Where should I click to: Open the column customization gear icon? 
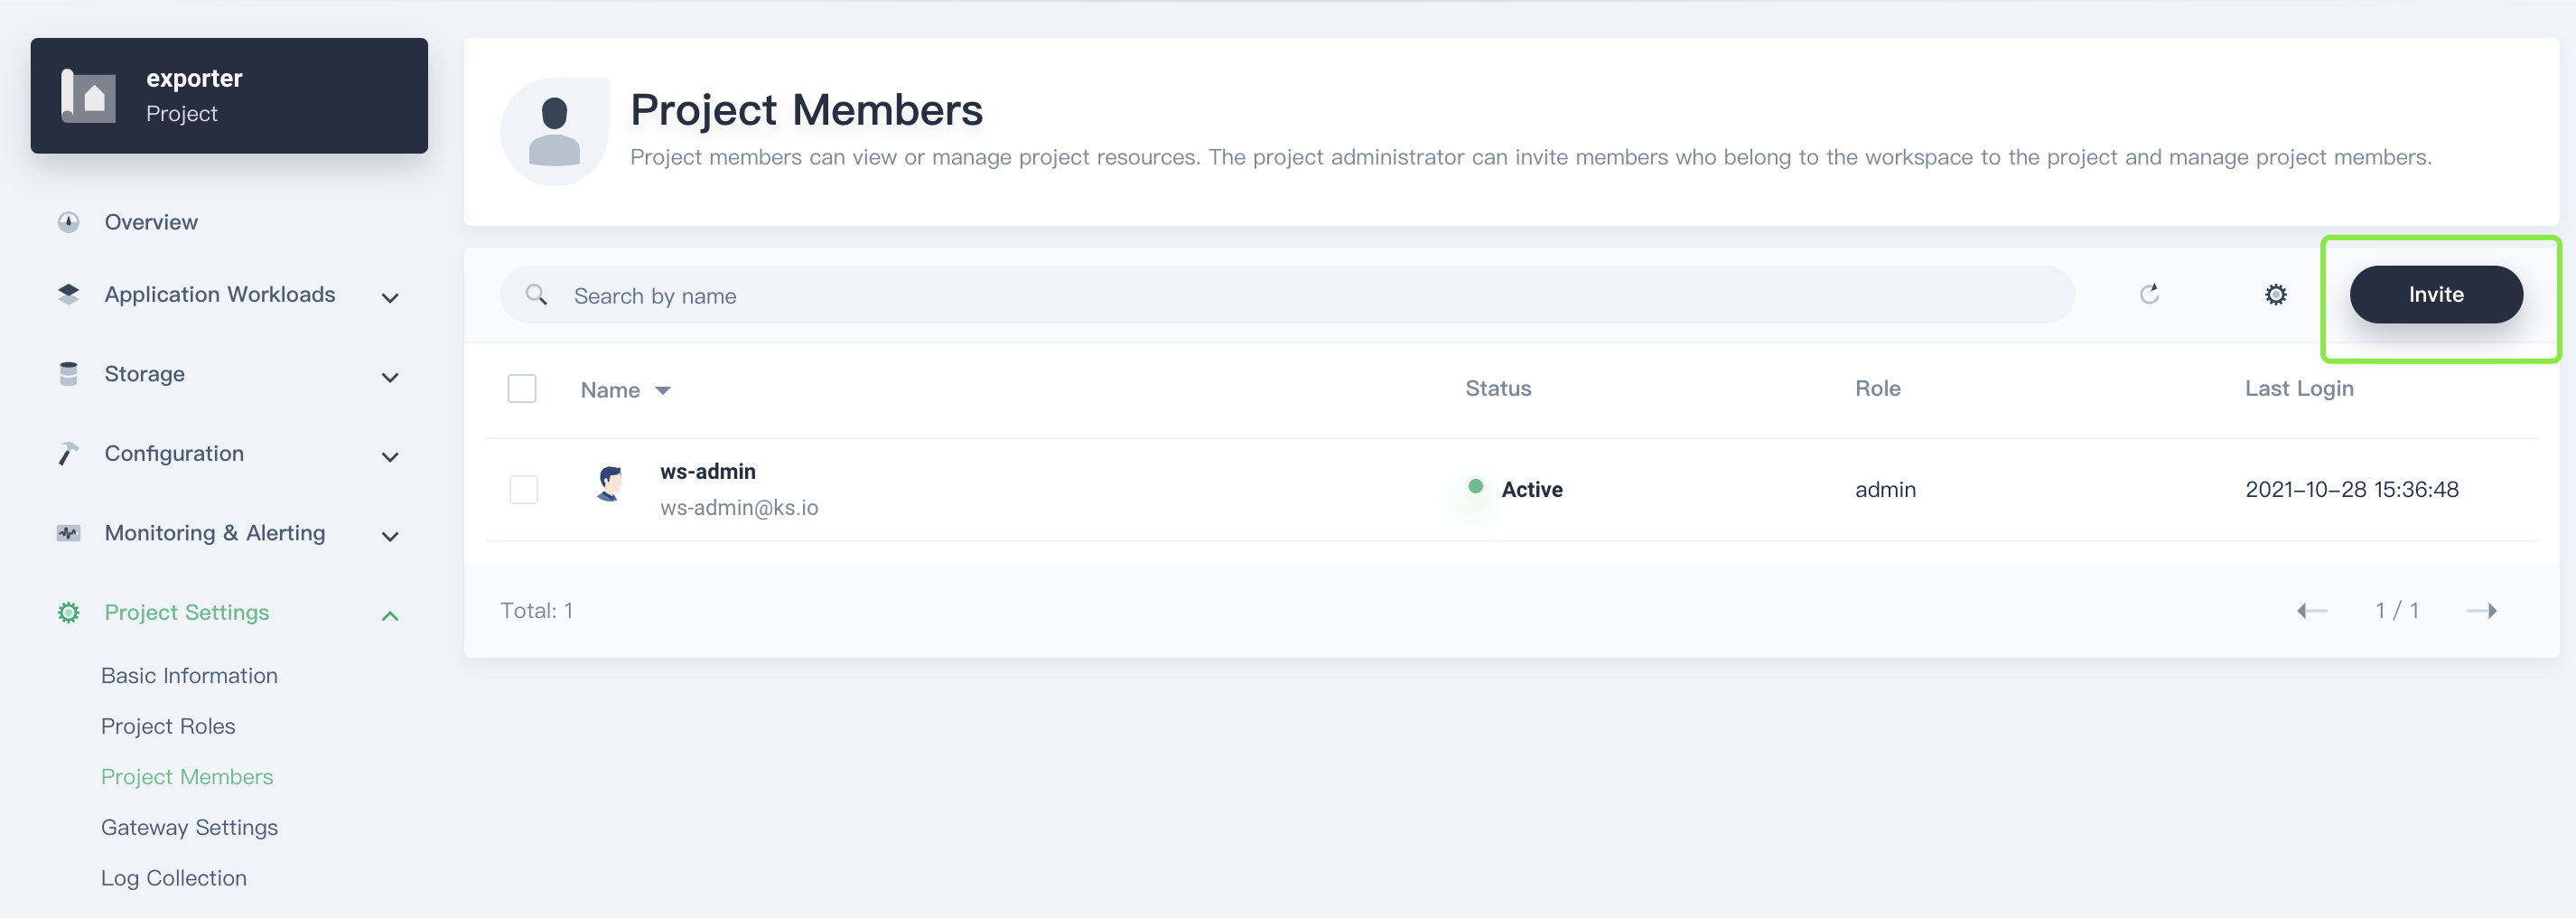point(2275,294)
